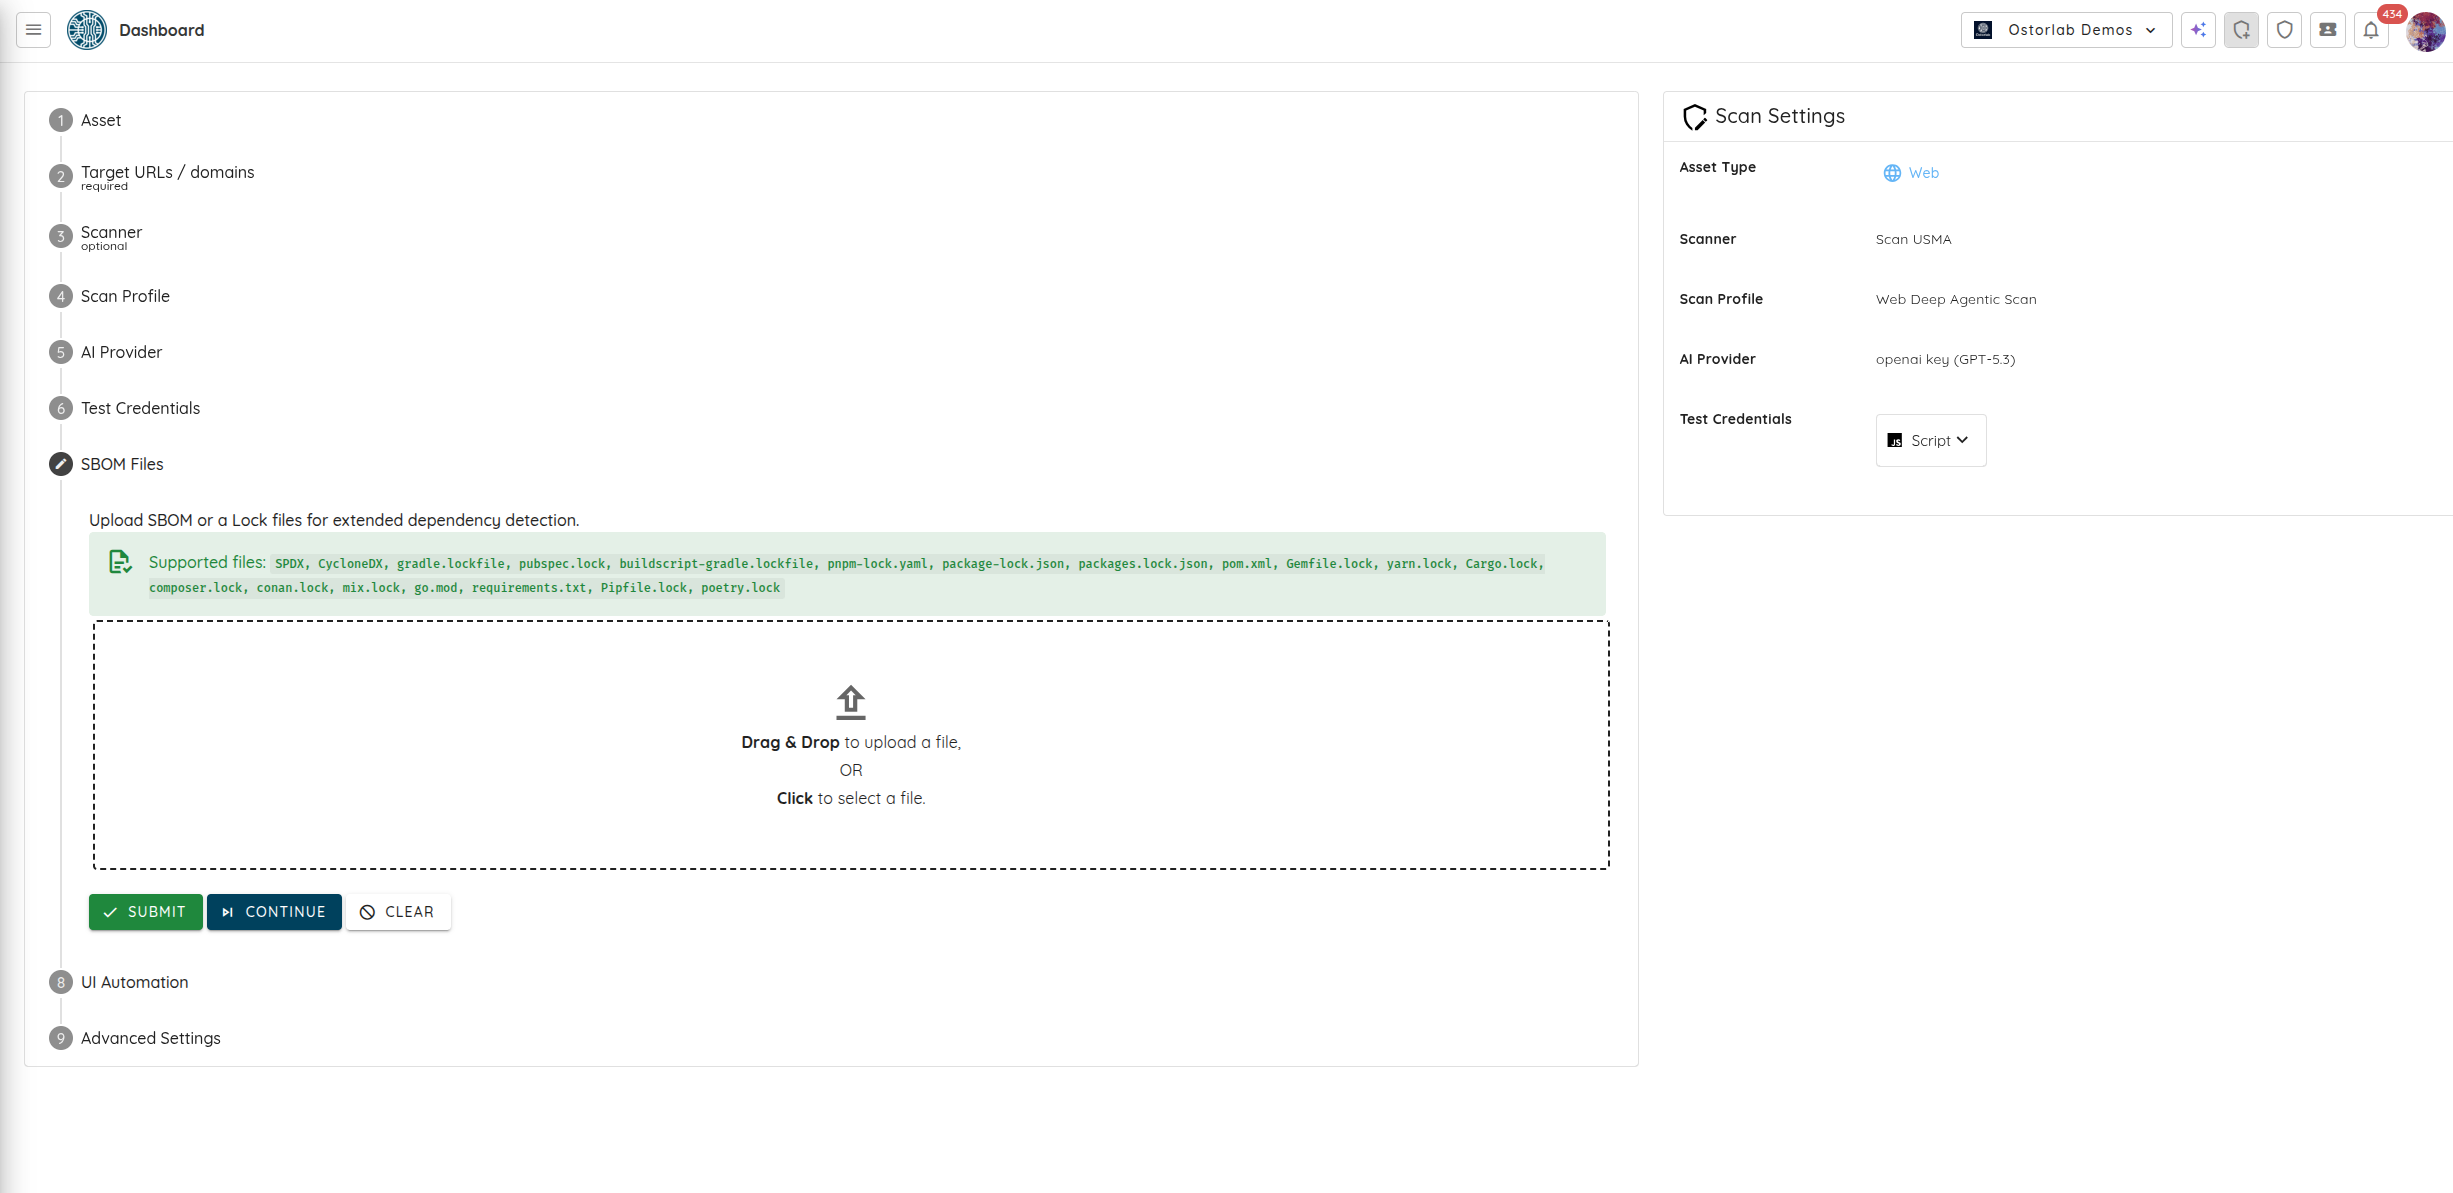The image size is (2453, 1193).
Task: Open notifications via the bell icon
Action: point(2371,31)
